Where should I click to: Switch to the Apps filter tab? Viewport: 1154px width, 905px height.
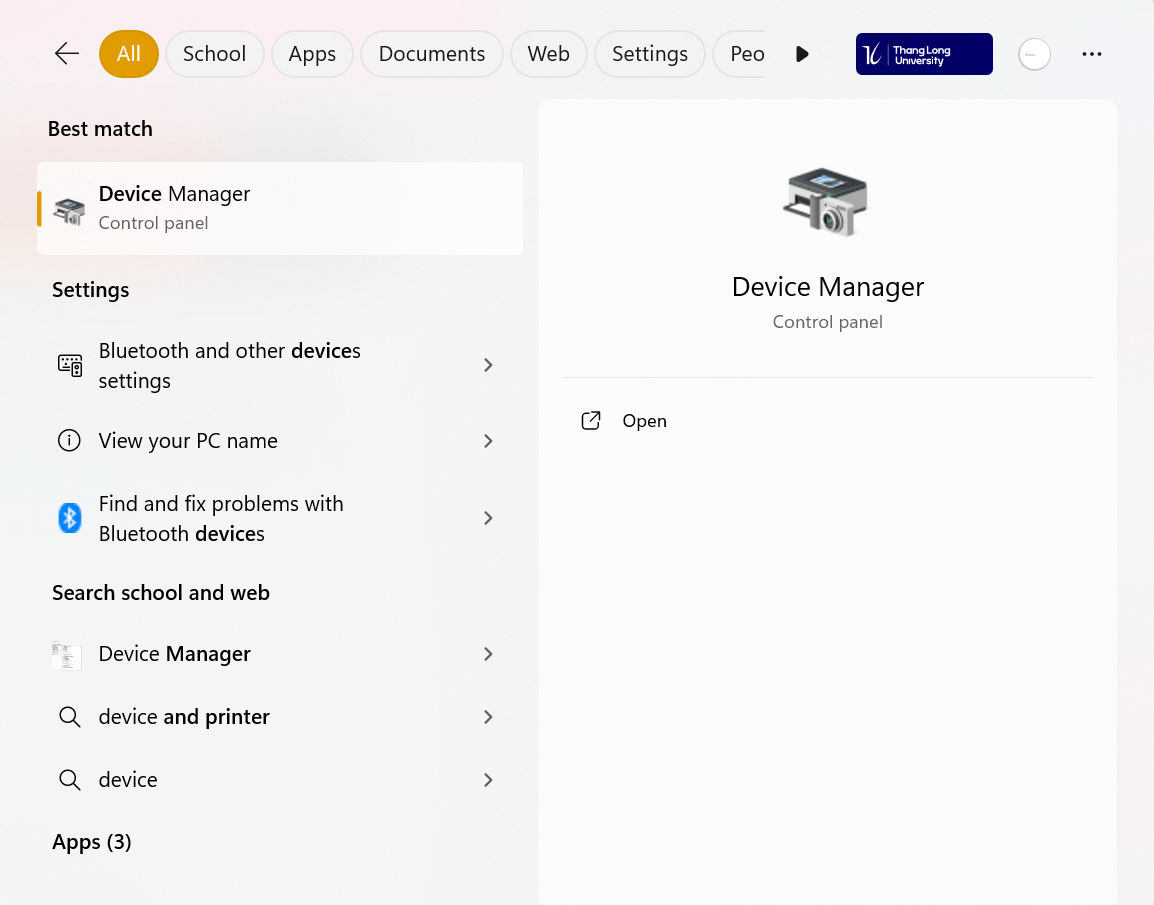click(x=312, y=54)
